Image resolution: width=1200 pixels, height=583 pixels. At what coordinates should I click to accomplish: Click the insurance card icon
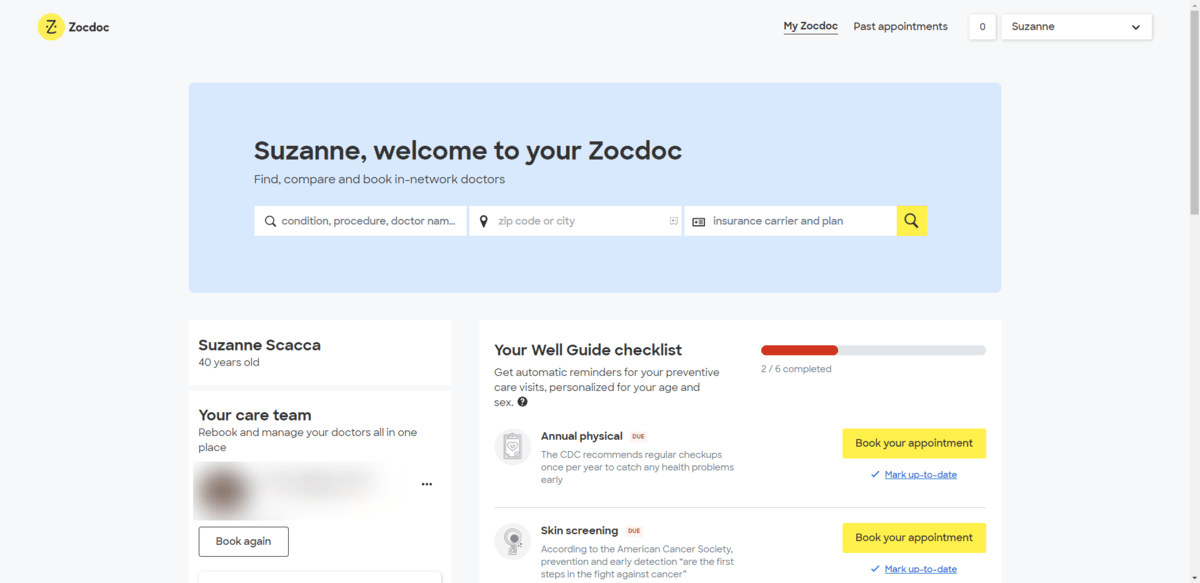point(699,222)
